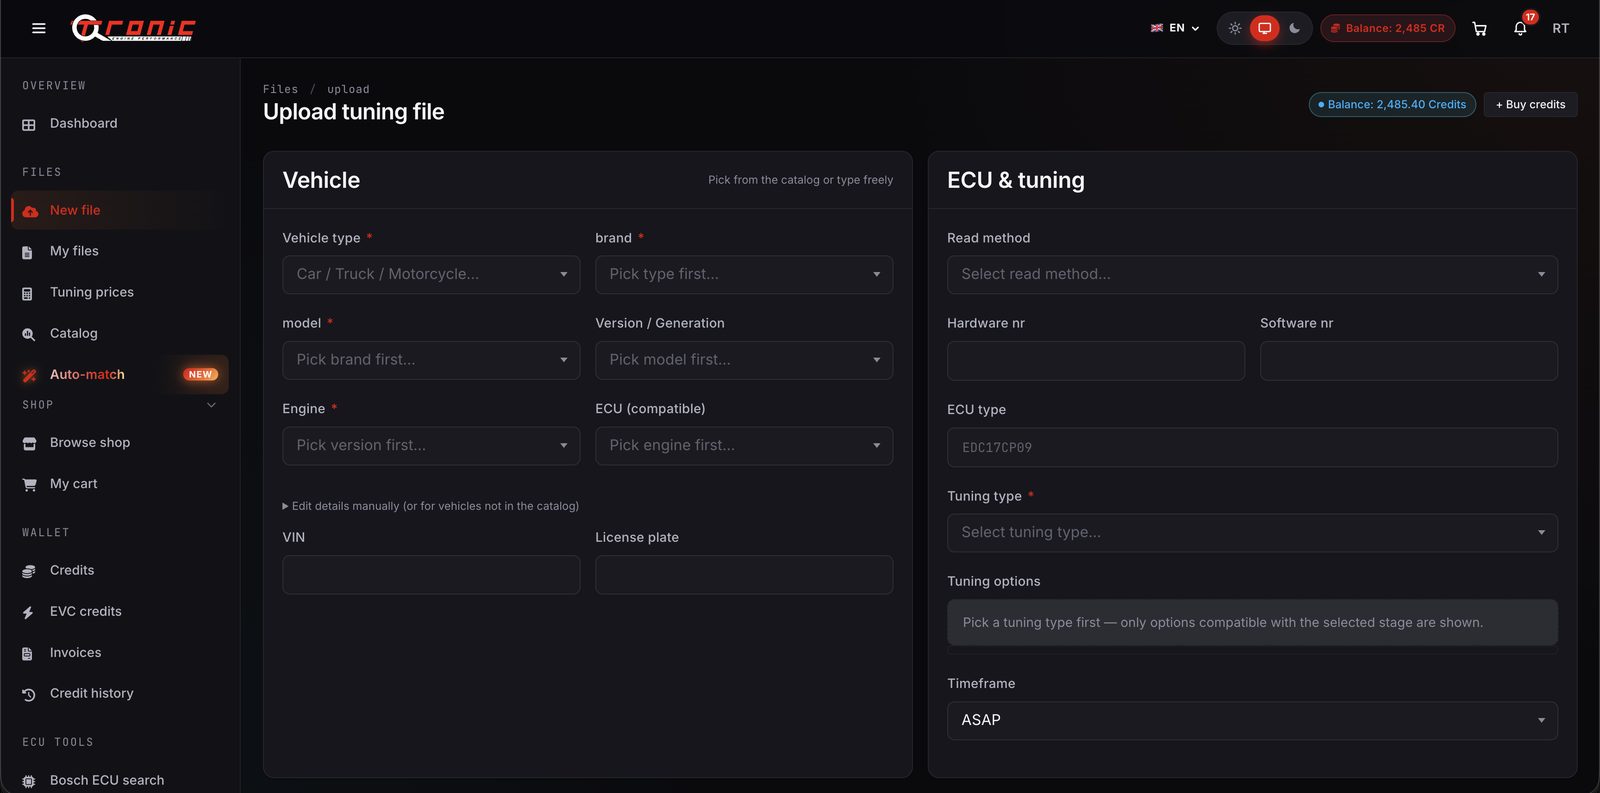Image resolution: width=1600 pixels, height=793 pixels.
Task: Open the ECU (compatible) dropdown
Action: tap(744, 446)
